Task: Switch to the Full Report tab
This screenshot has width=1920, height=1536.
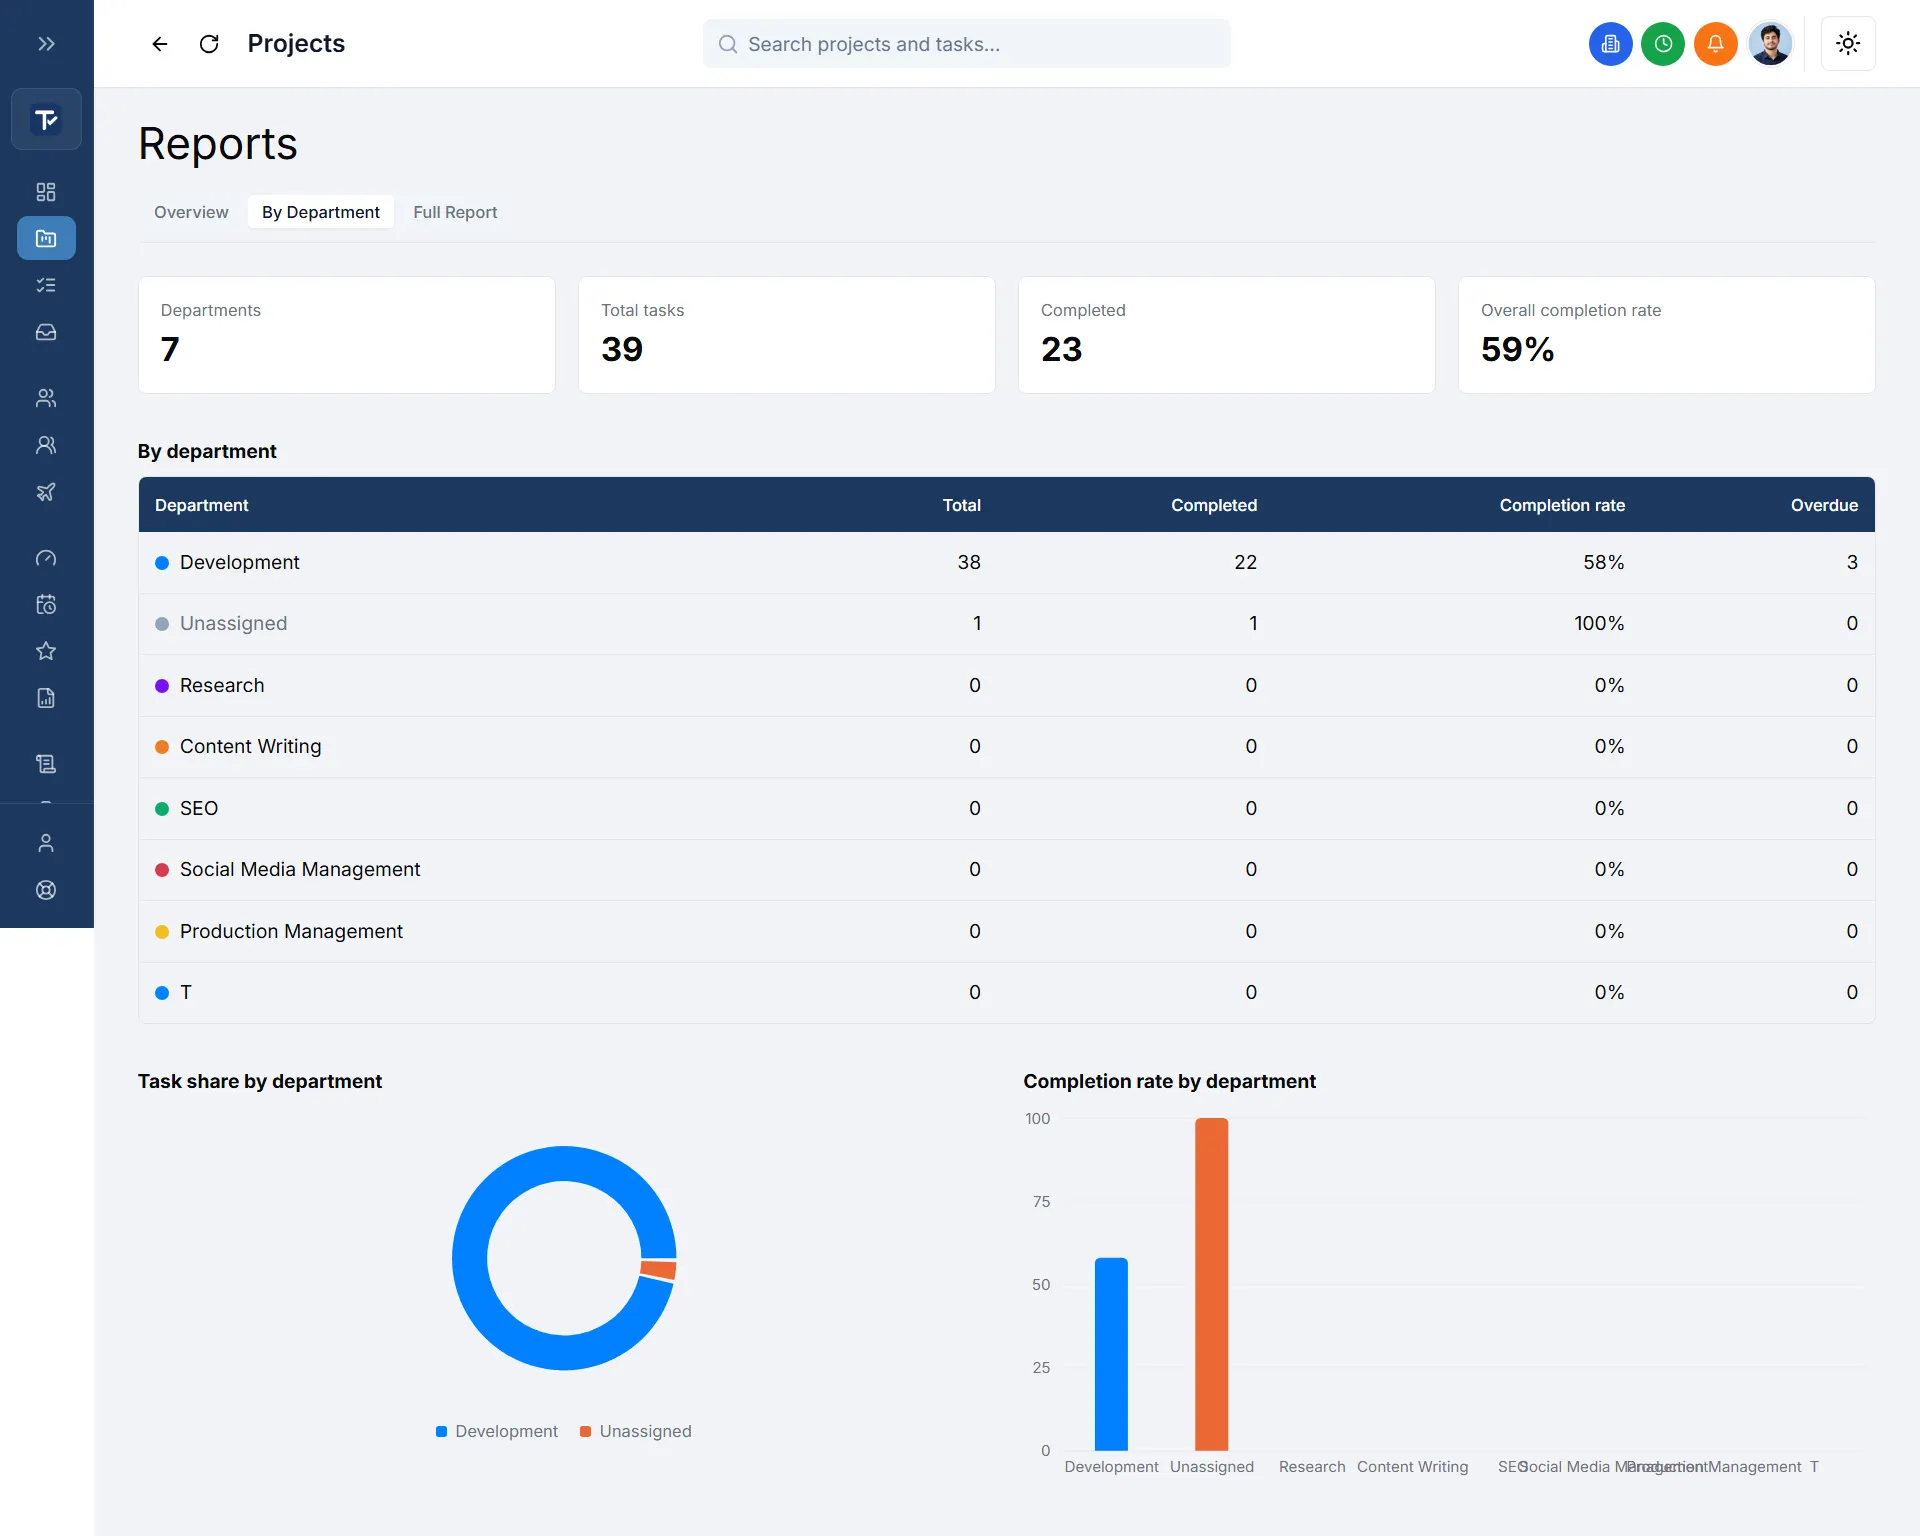Action: 455,212
